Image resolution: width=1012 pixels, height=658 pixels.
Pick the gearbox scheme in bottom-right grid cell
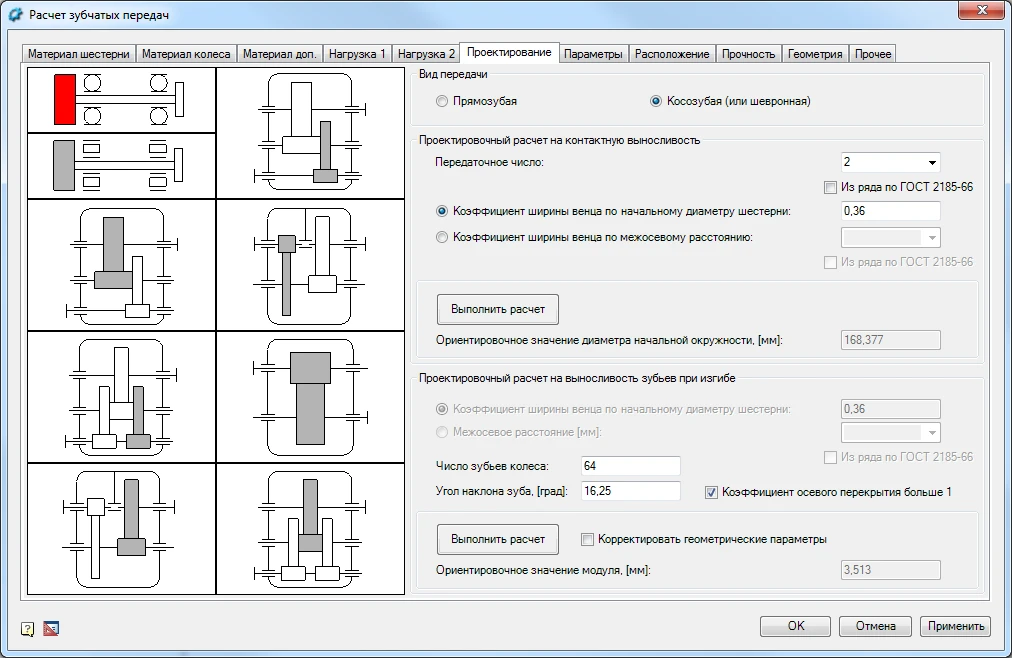click(310, 530)
